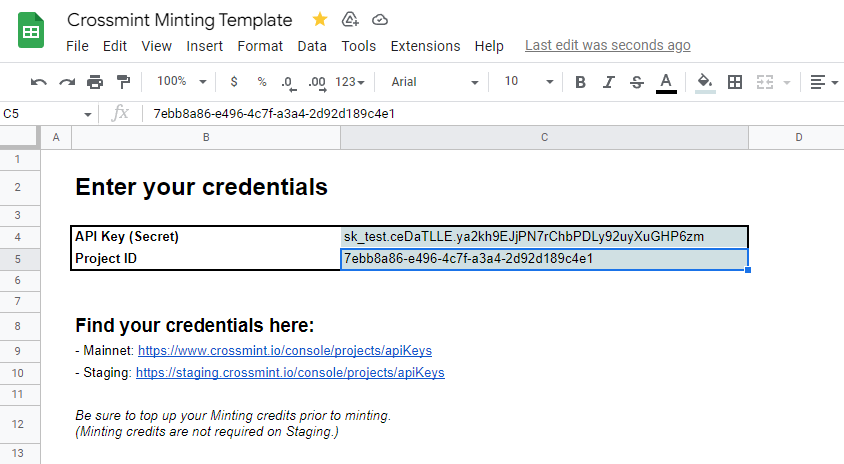Toggle strikethrough formatting
The image size is (844, 464).
(x=637, y=82)
